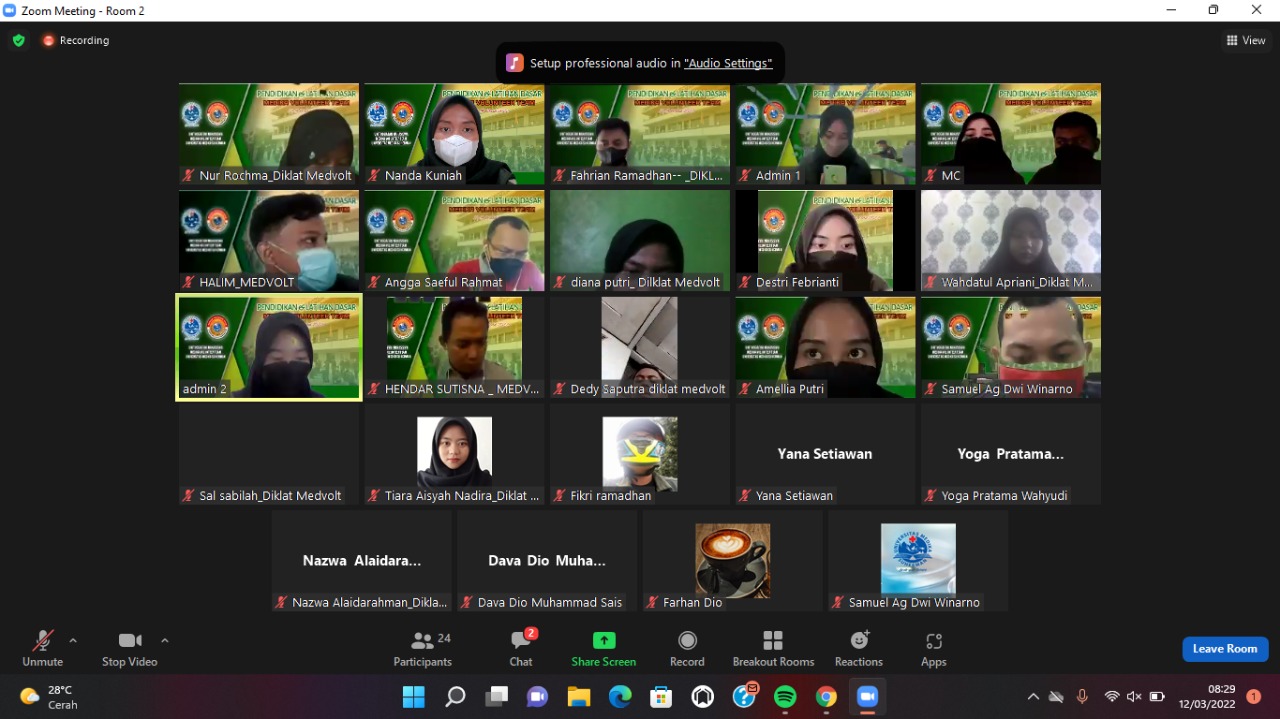Unmute the microphone

pos(42,648)
